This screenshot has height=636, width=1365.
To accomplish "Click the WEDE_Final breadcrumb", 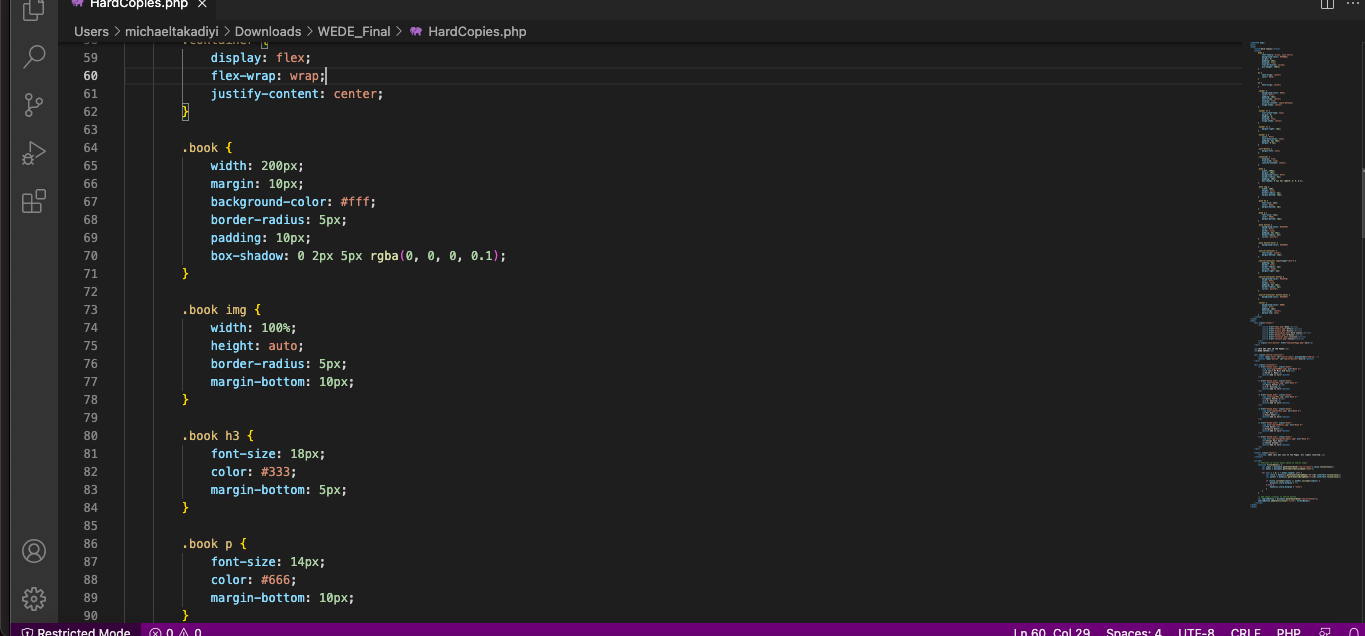I will coord(354,31).
